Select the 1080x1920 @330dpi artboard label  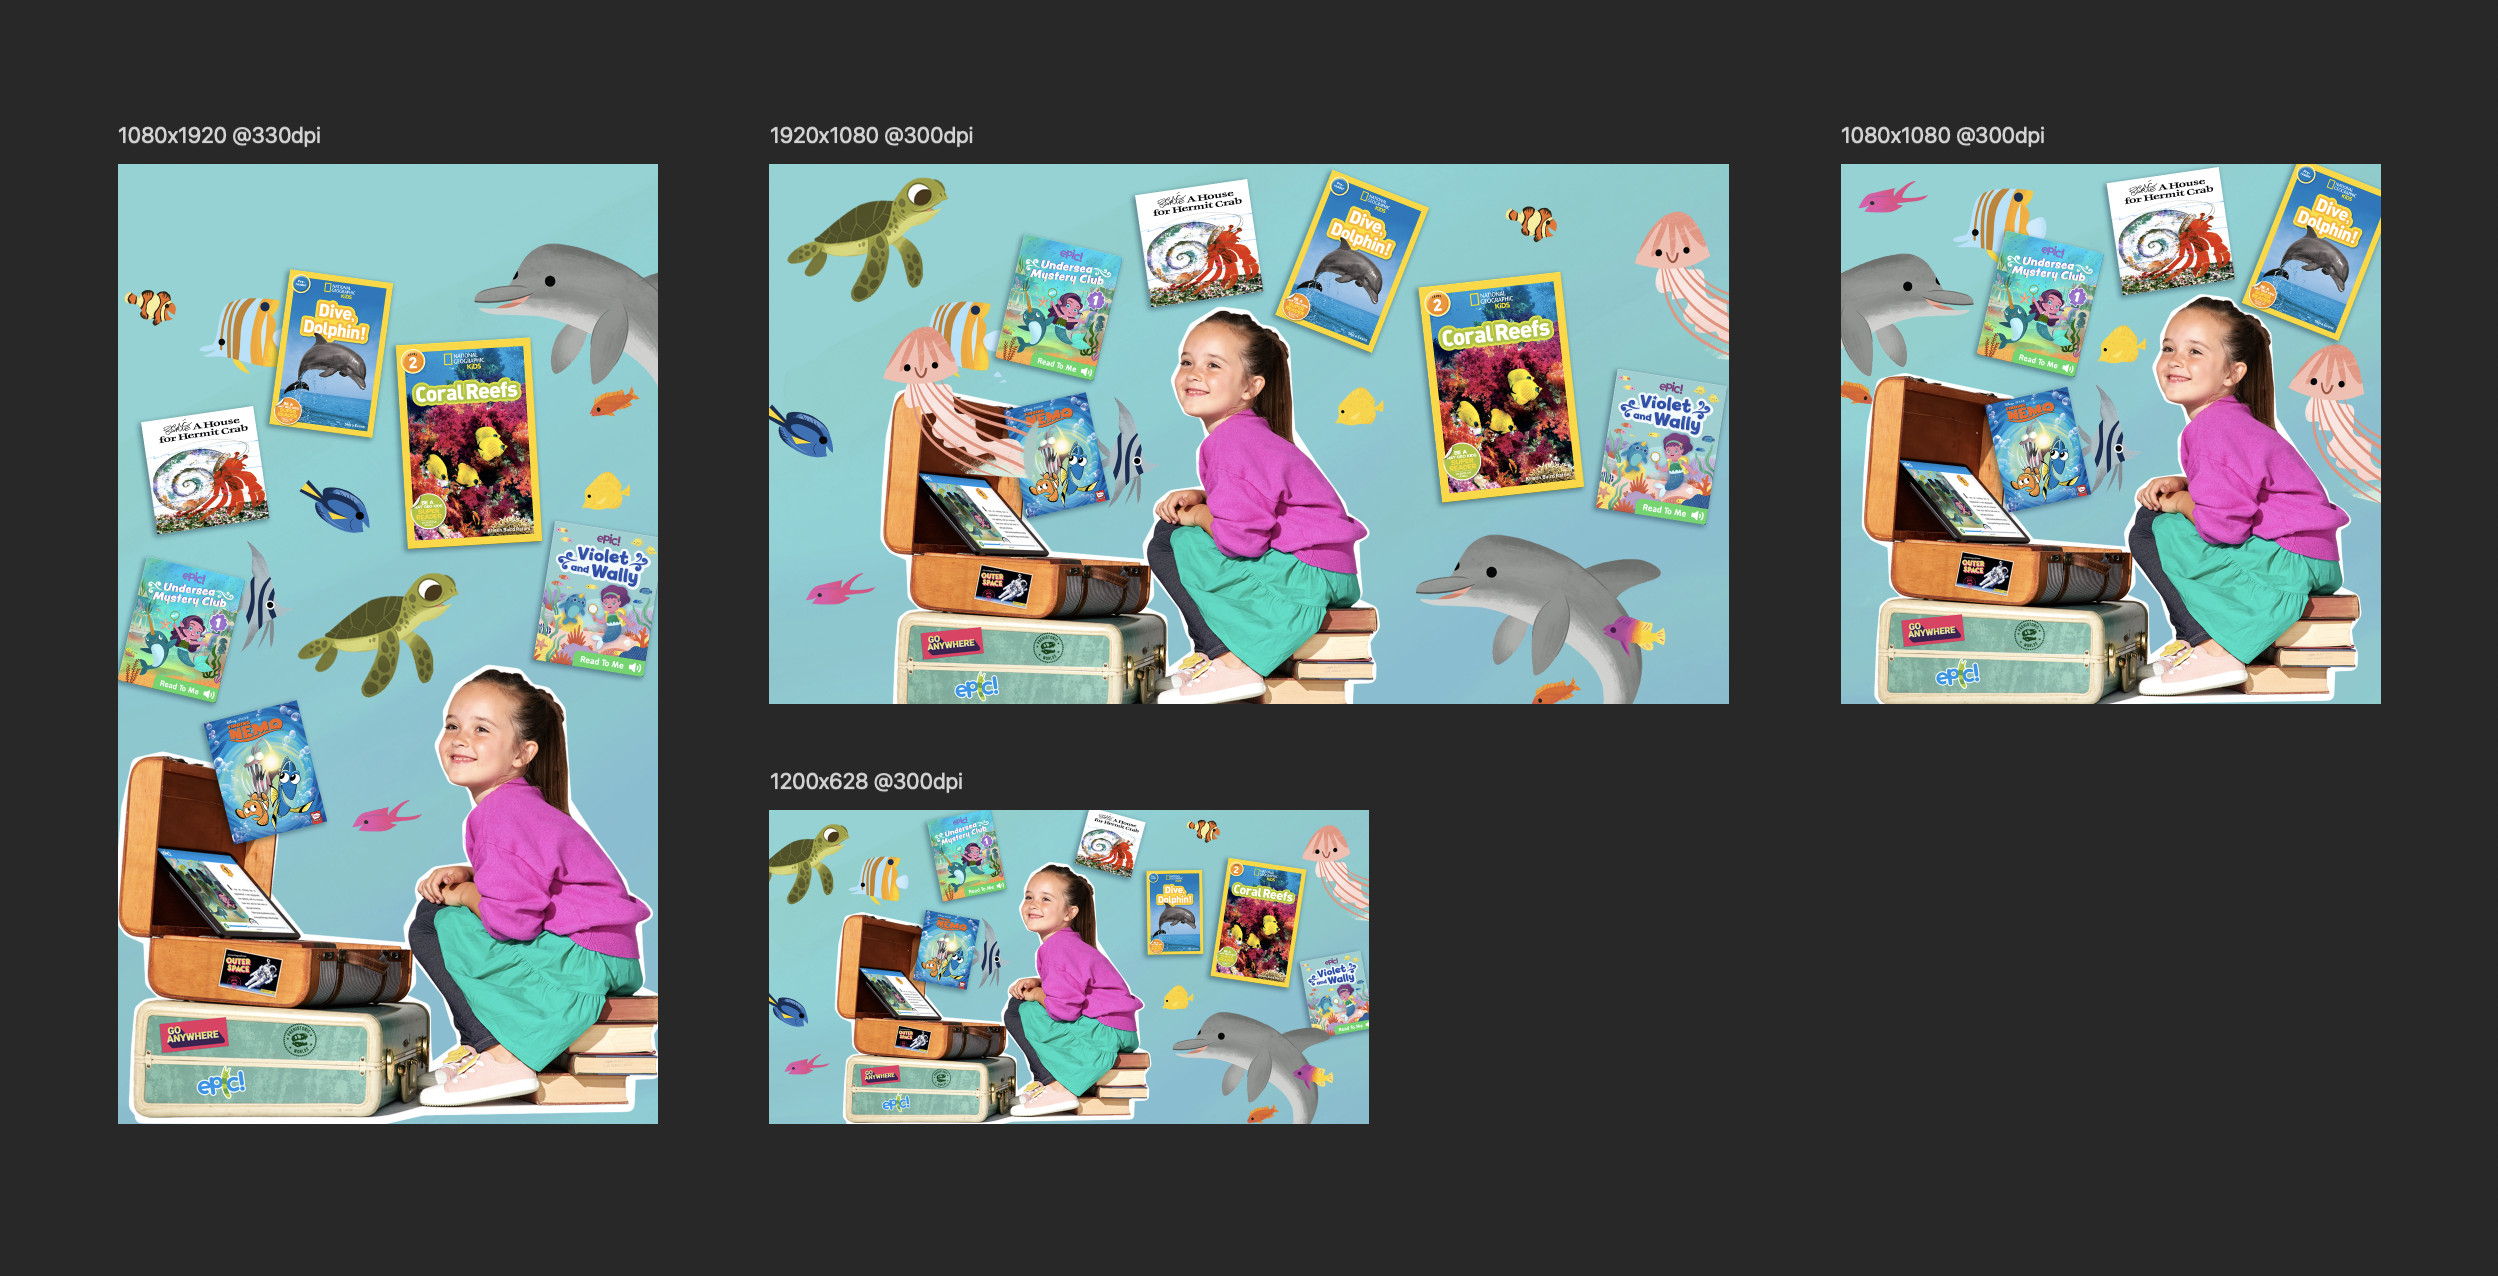219,135
